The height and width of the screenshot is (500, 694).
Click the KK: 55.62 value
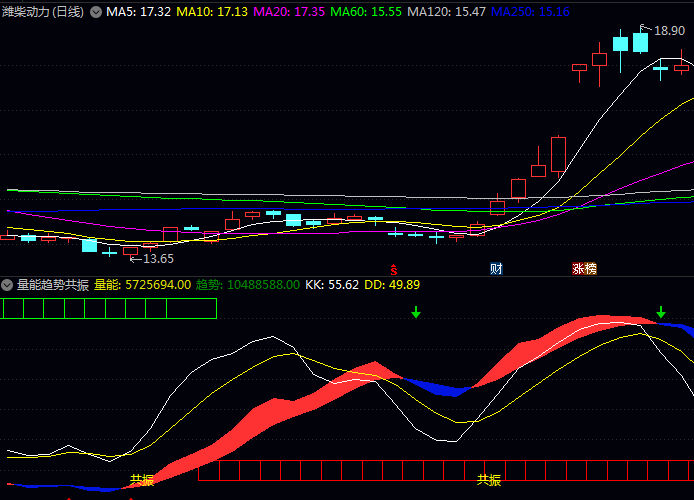click(x=332, y=285)
